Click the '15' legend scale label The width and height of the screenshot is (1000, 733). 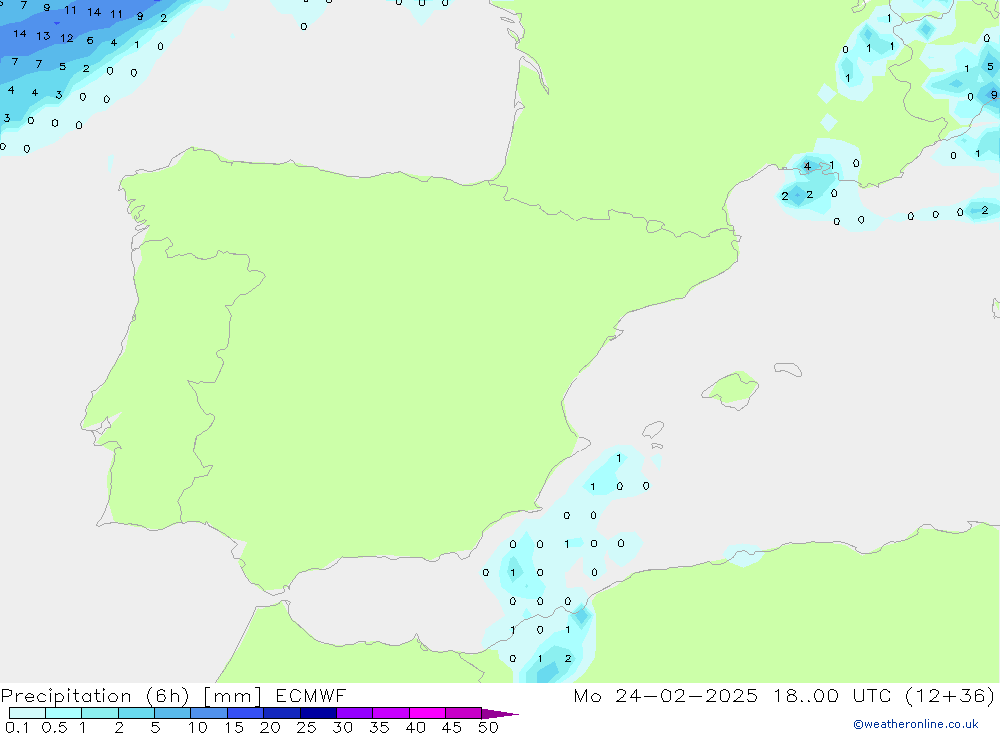(x=234, y=727)
